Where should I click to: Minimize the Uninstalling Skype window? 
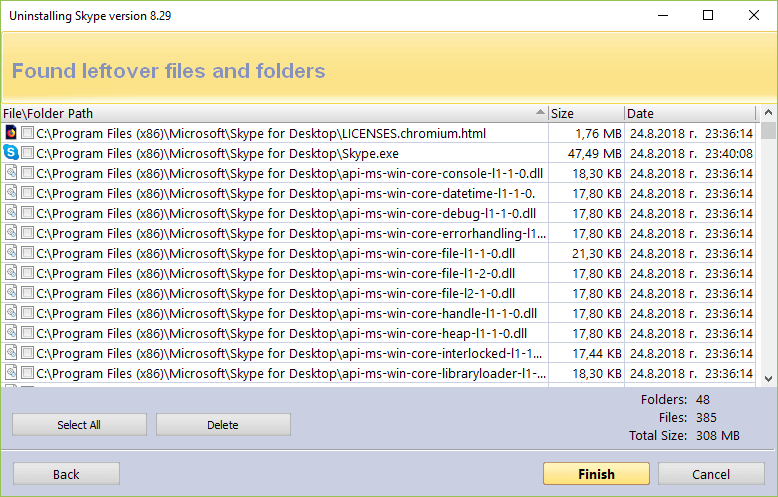[663, 15]
